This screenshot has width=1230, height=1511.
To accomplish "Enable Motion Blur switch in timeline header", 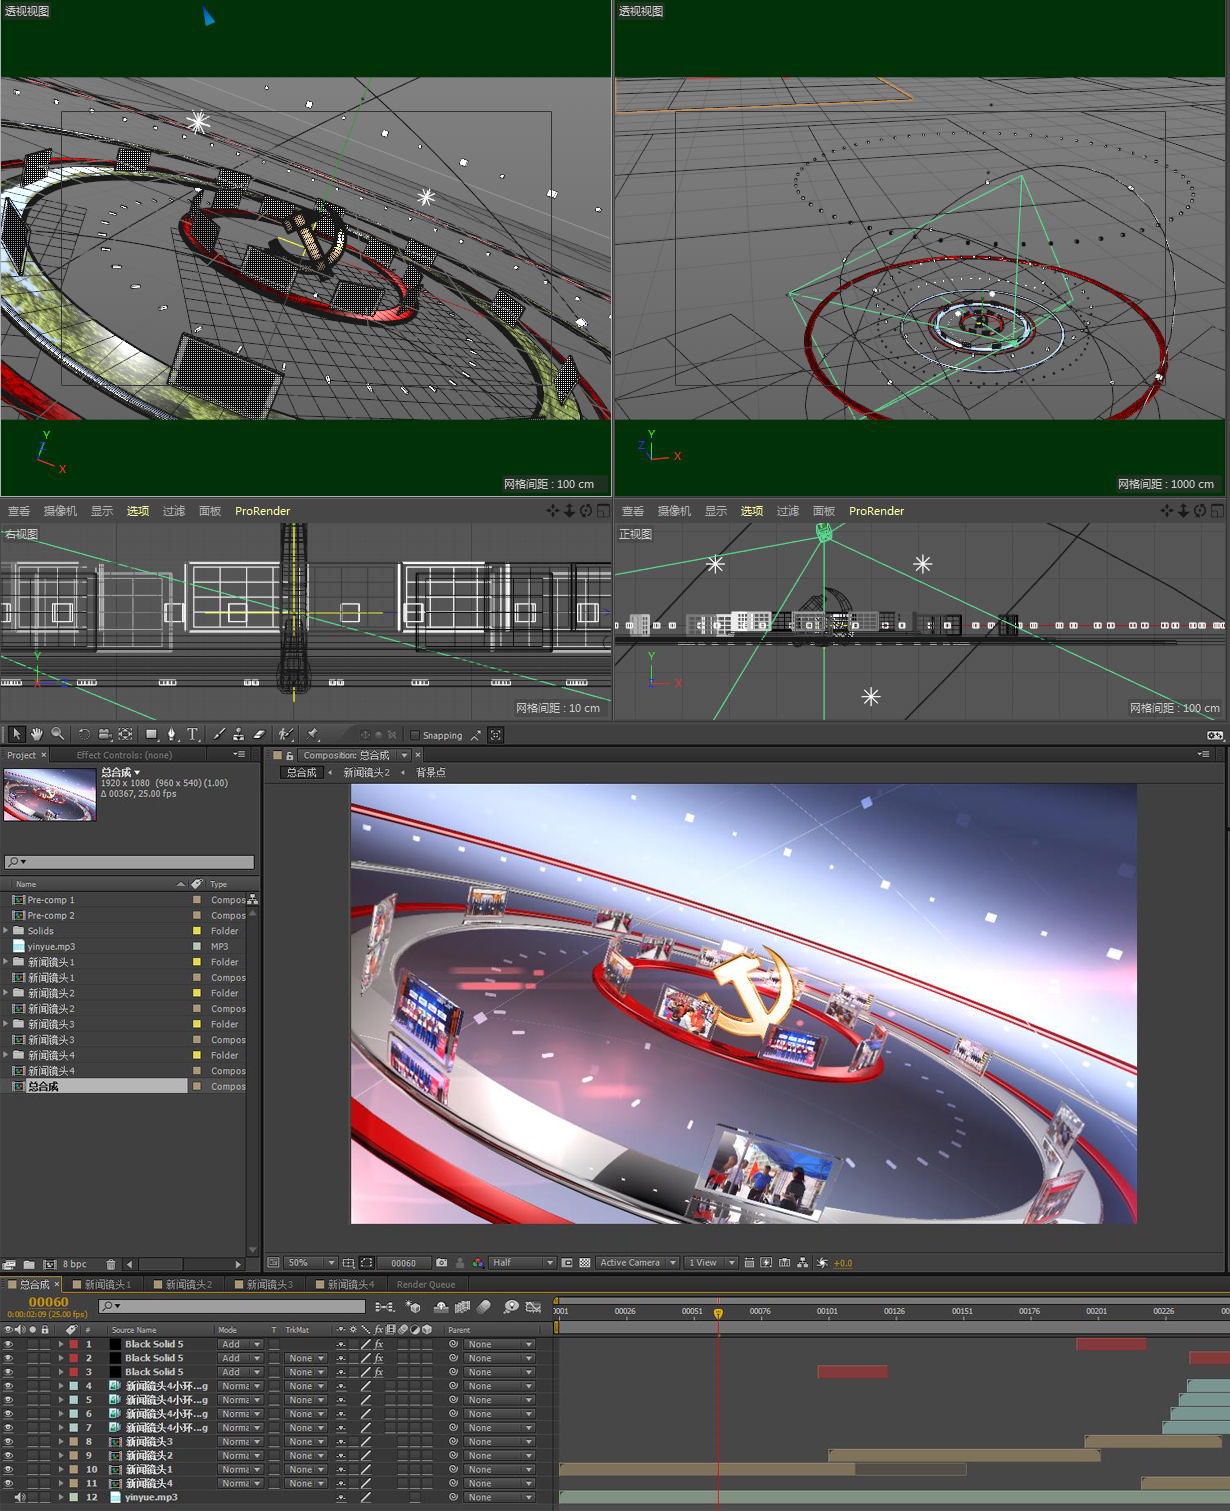I will 484,1307.
